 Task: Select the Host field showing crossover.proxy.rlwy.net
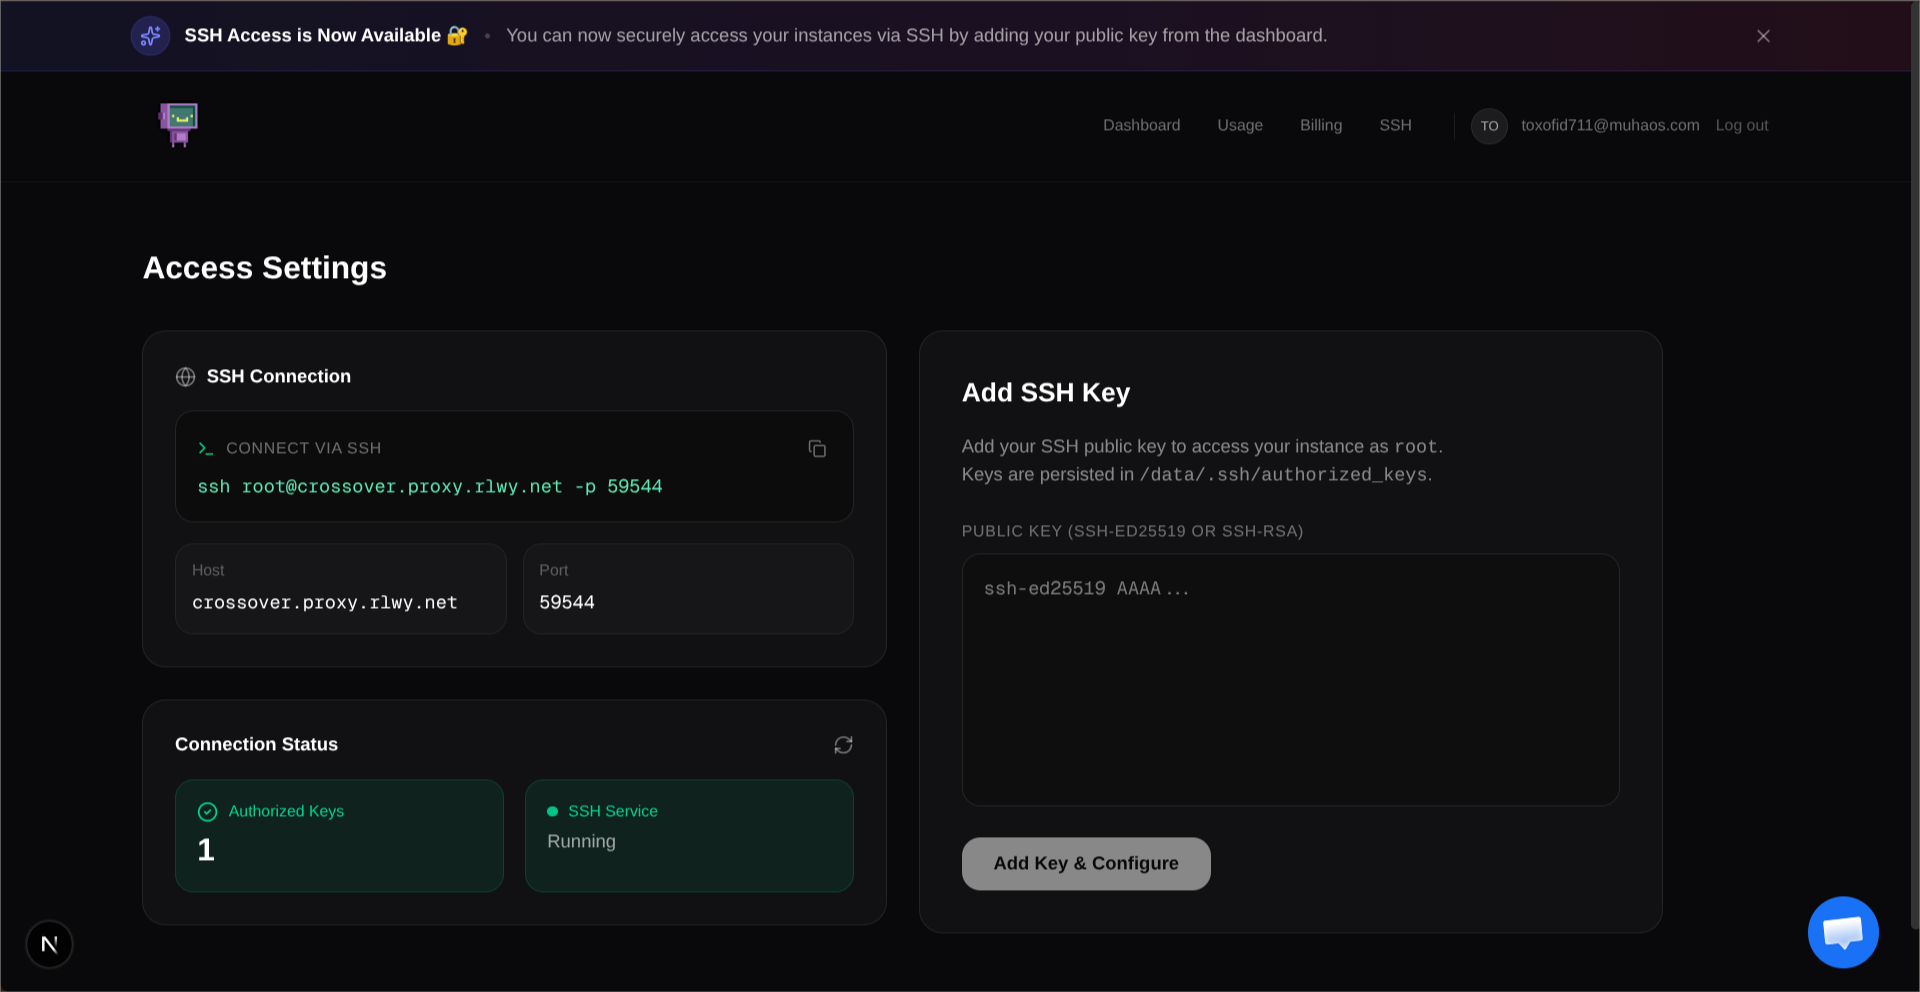[x=340, y=589]
